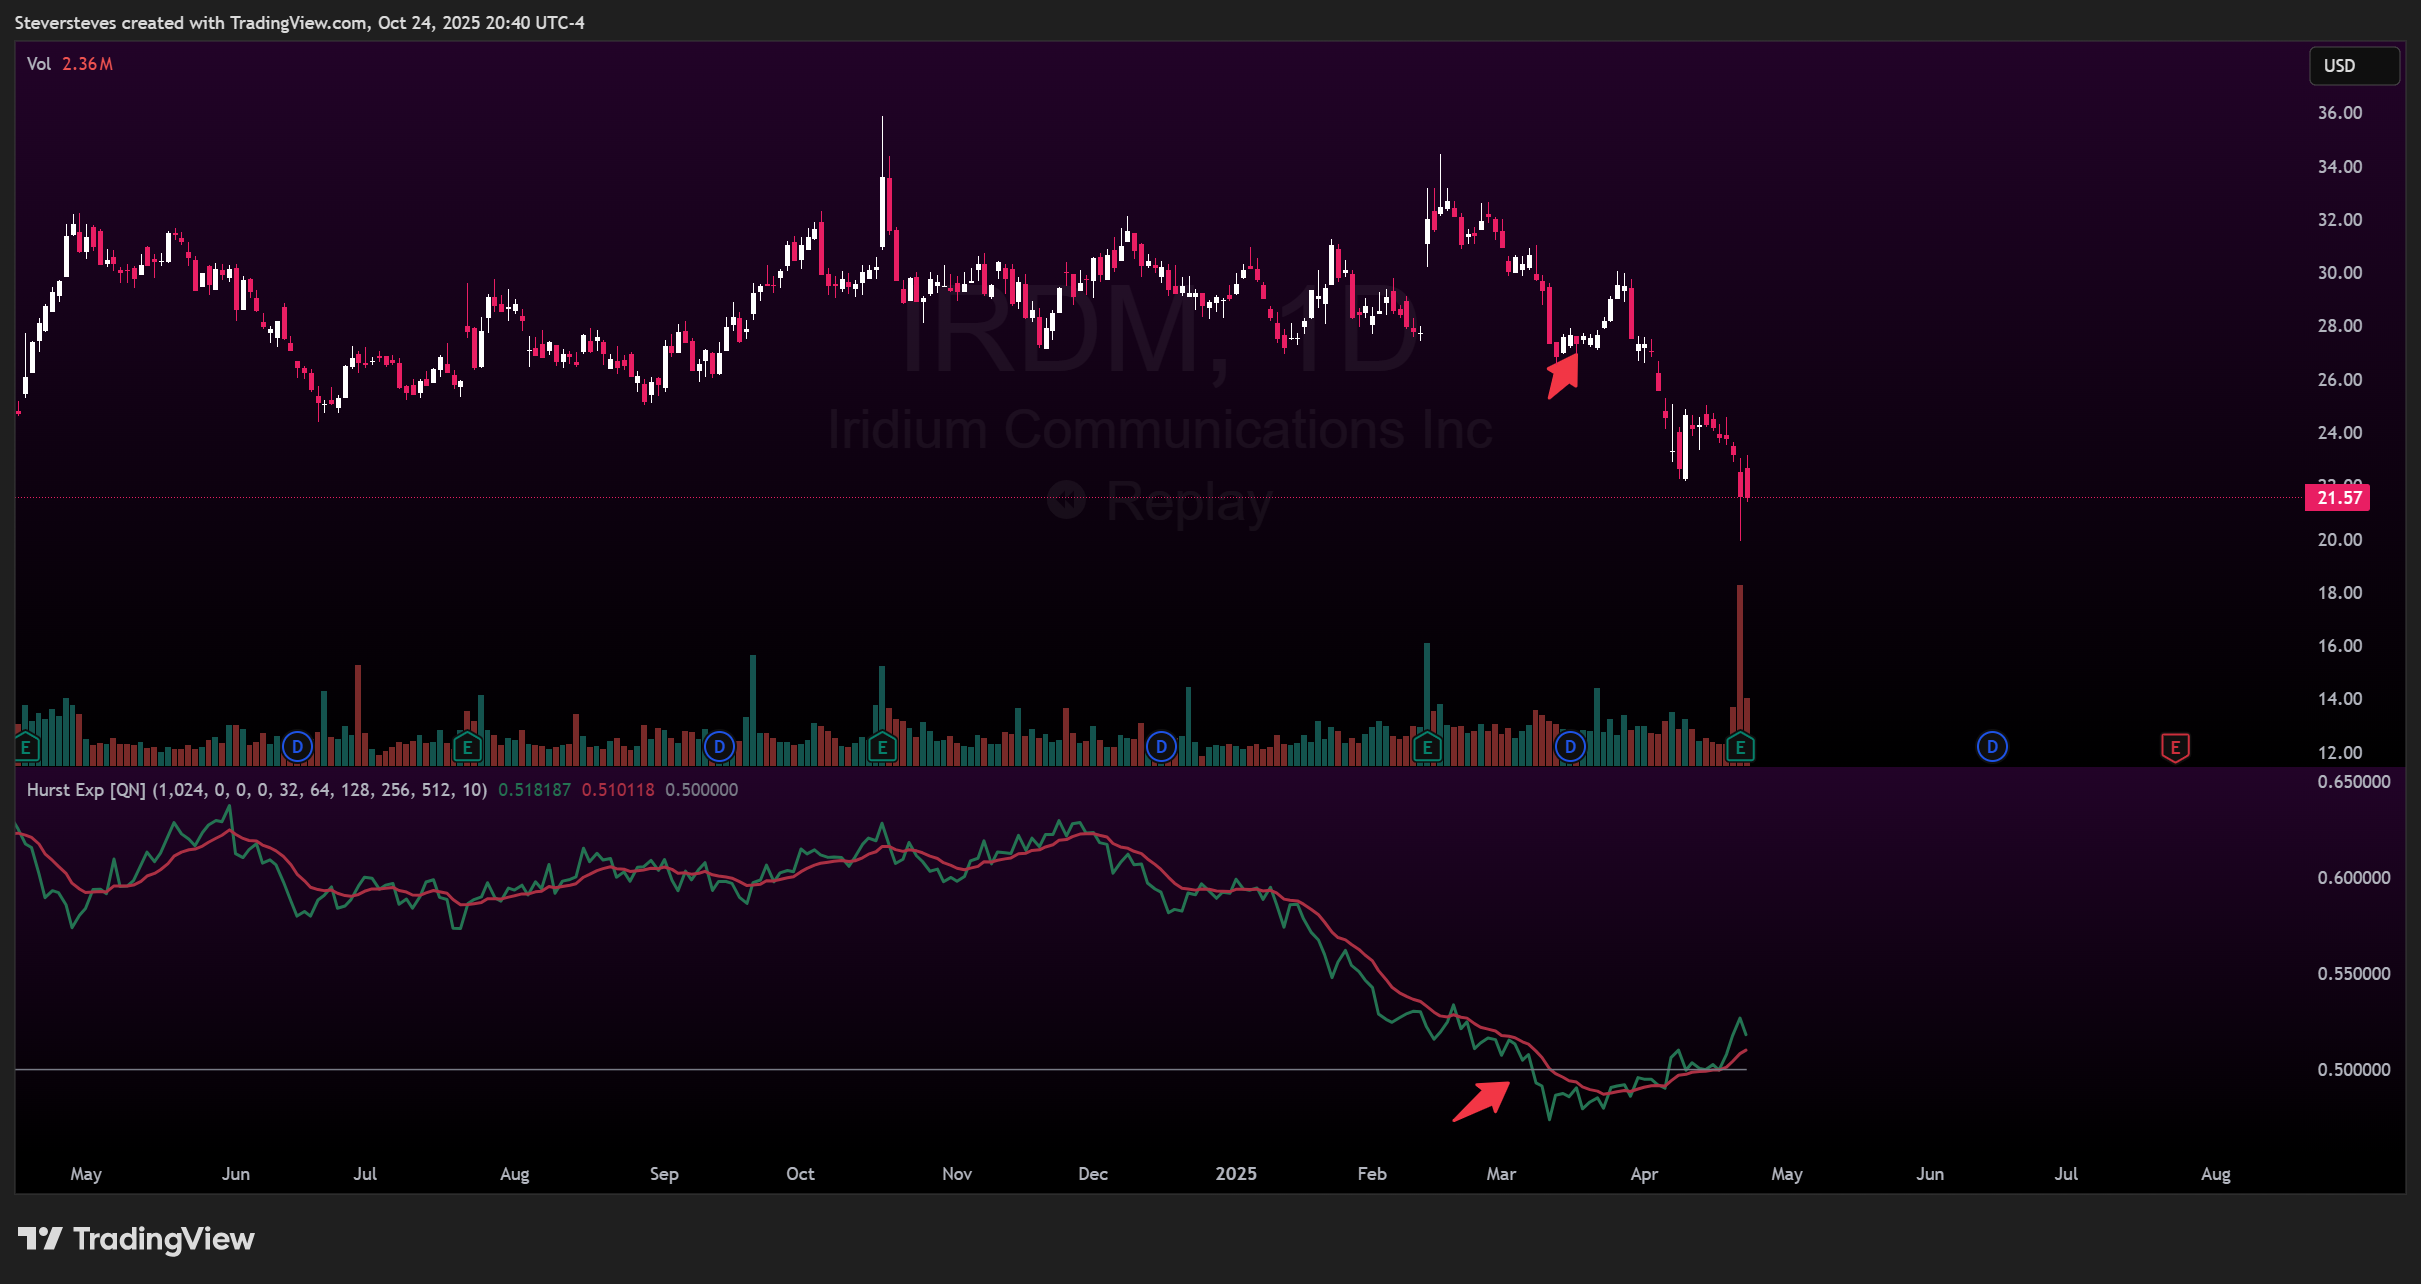Select the Feb label on the time axis

(x=1372, y=1174)
